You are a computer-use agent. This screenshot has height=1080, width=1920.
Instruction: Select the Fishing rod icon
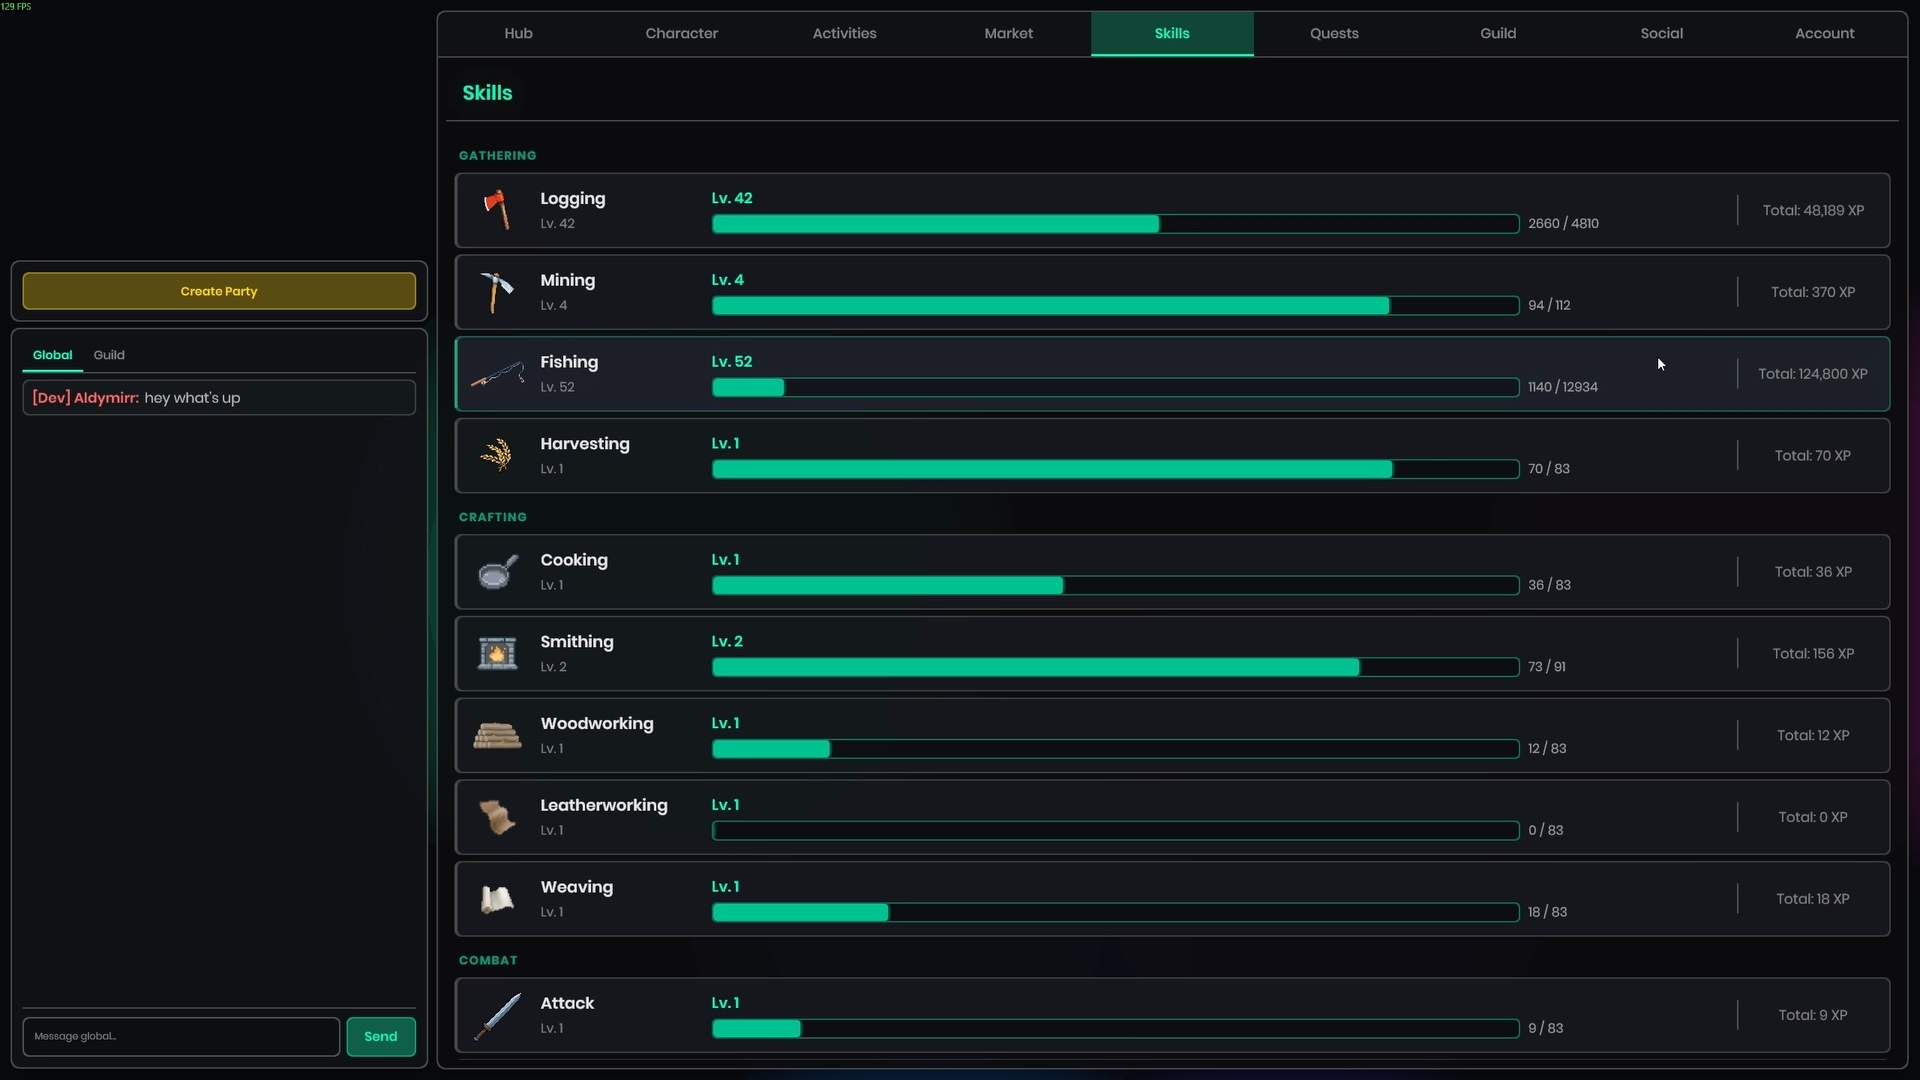click(x=497, y=375)
